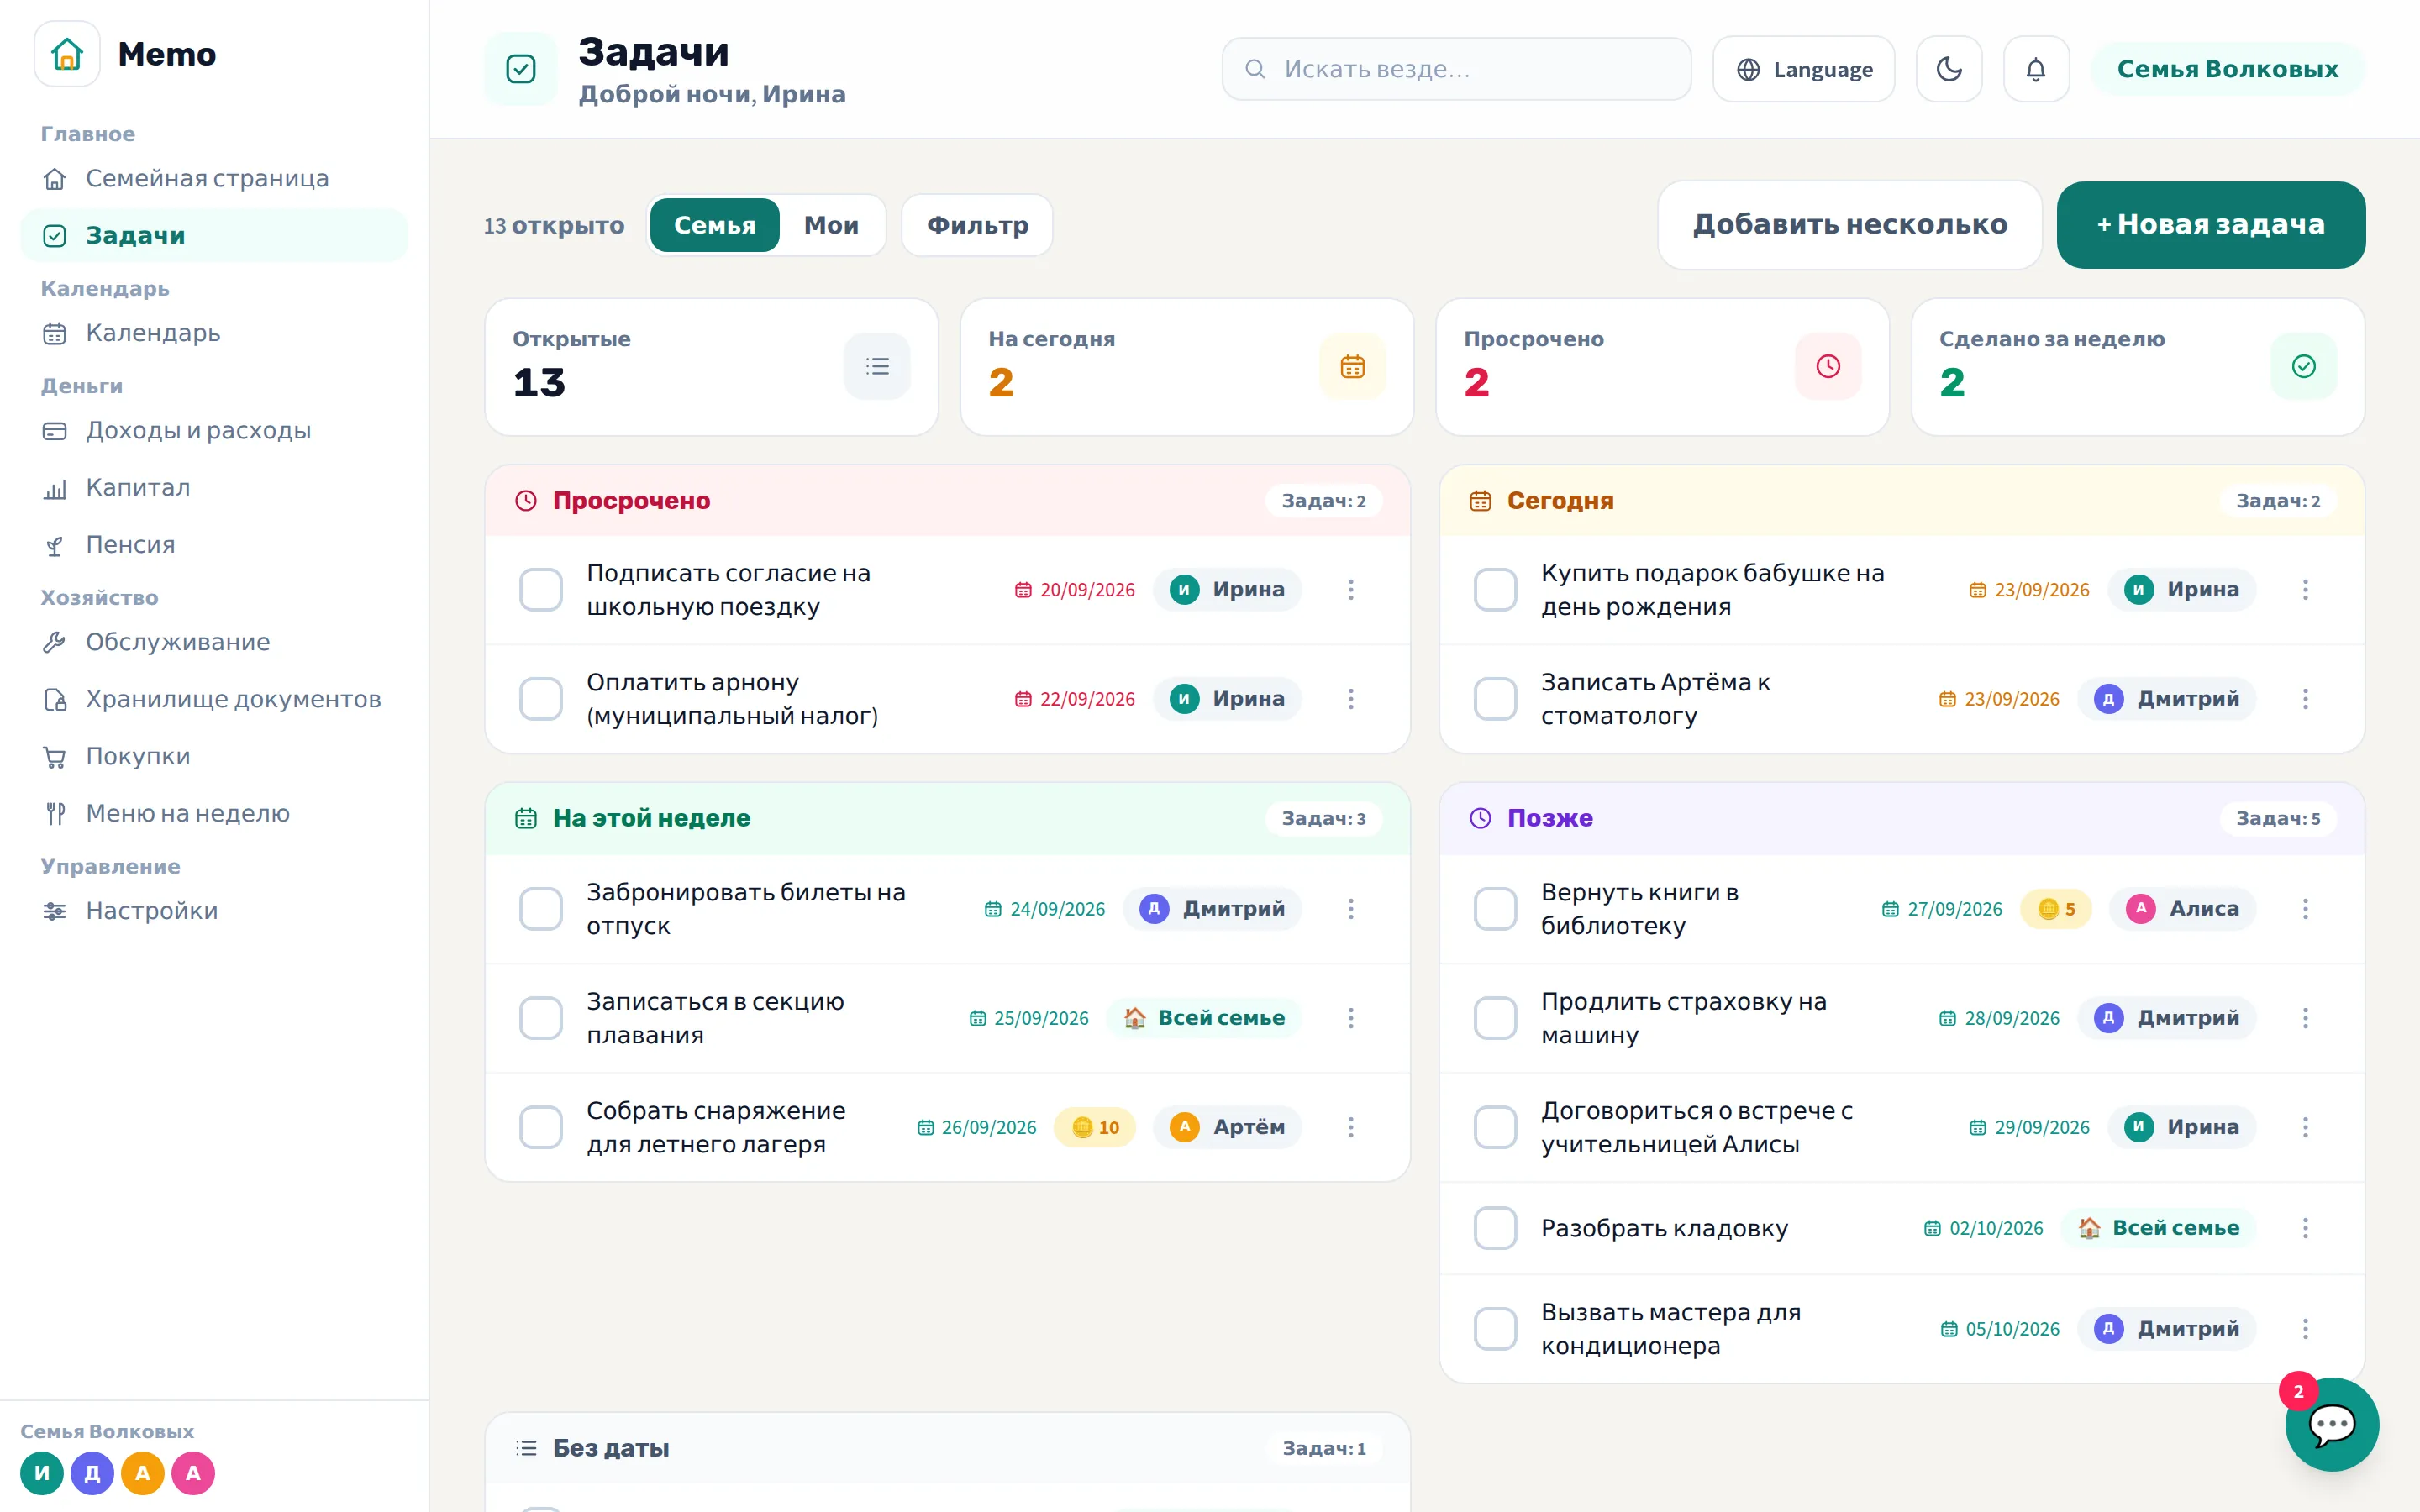Click the Открытые list icon
The height and width of the screenshot is (1512, 2420).
pos(877,366)
